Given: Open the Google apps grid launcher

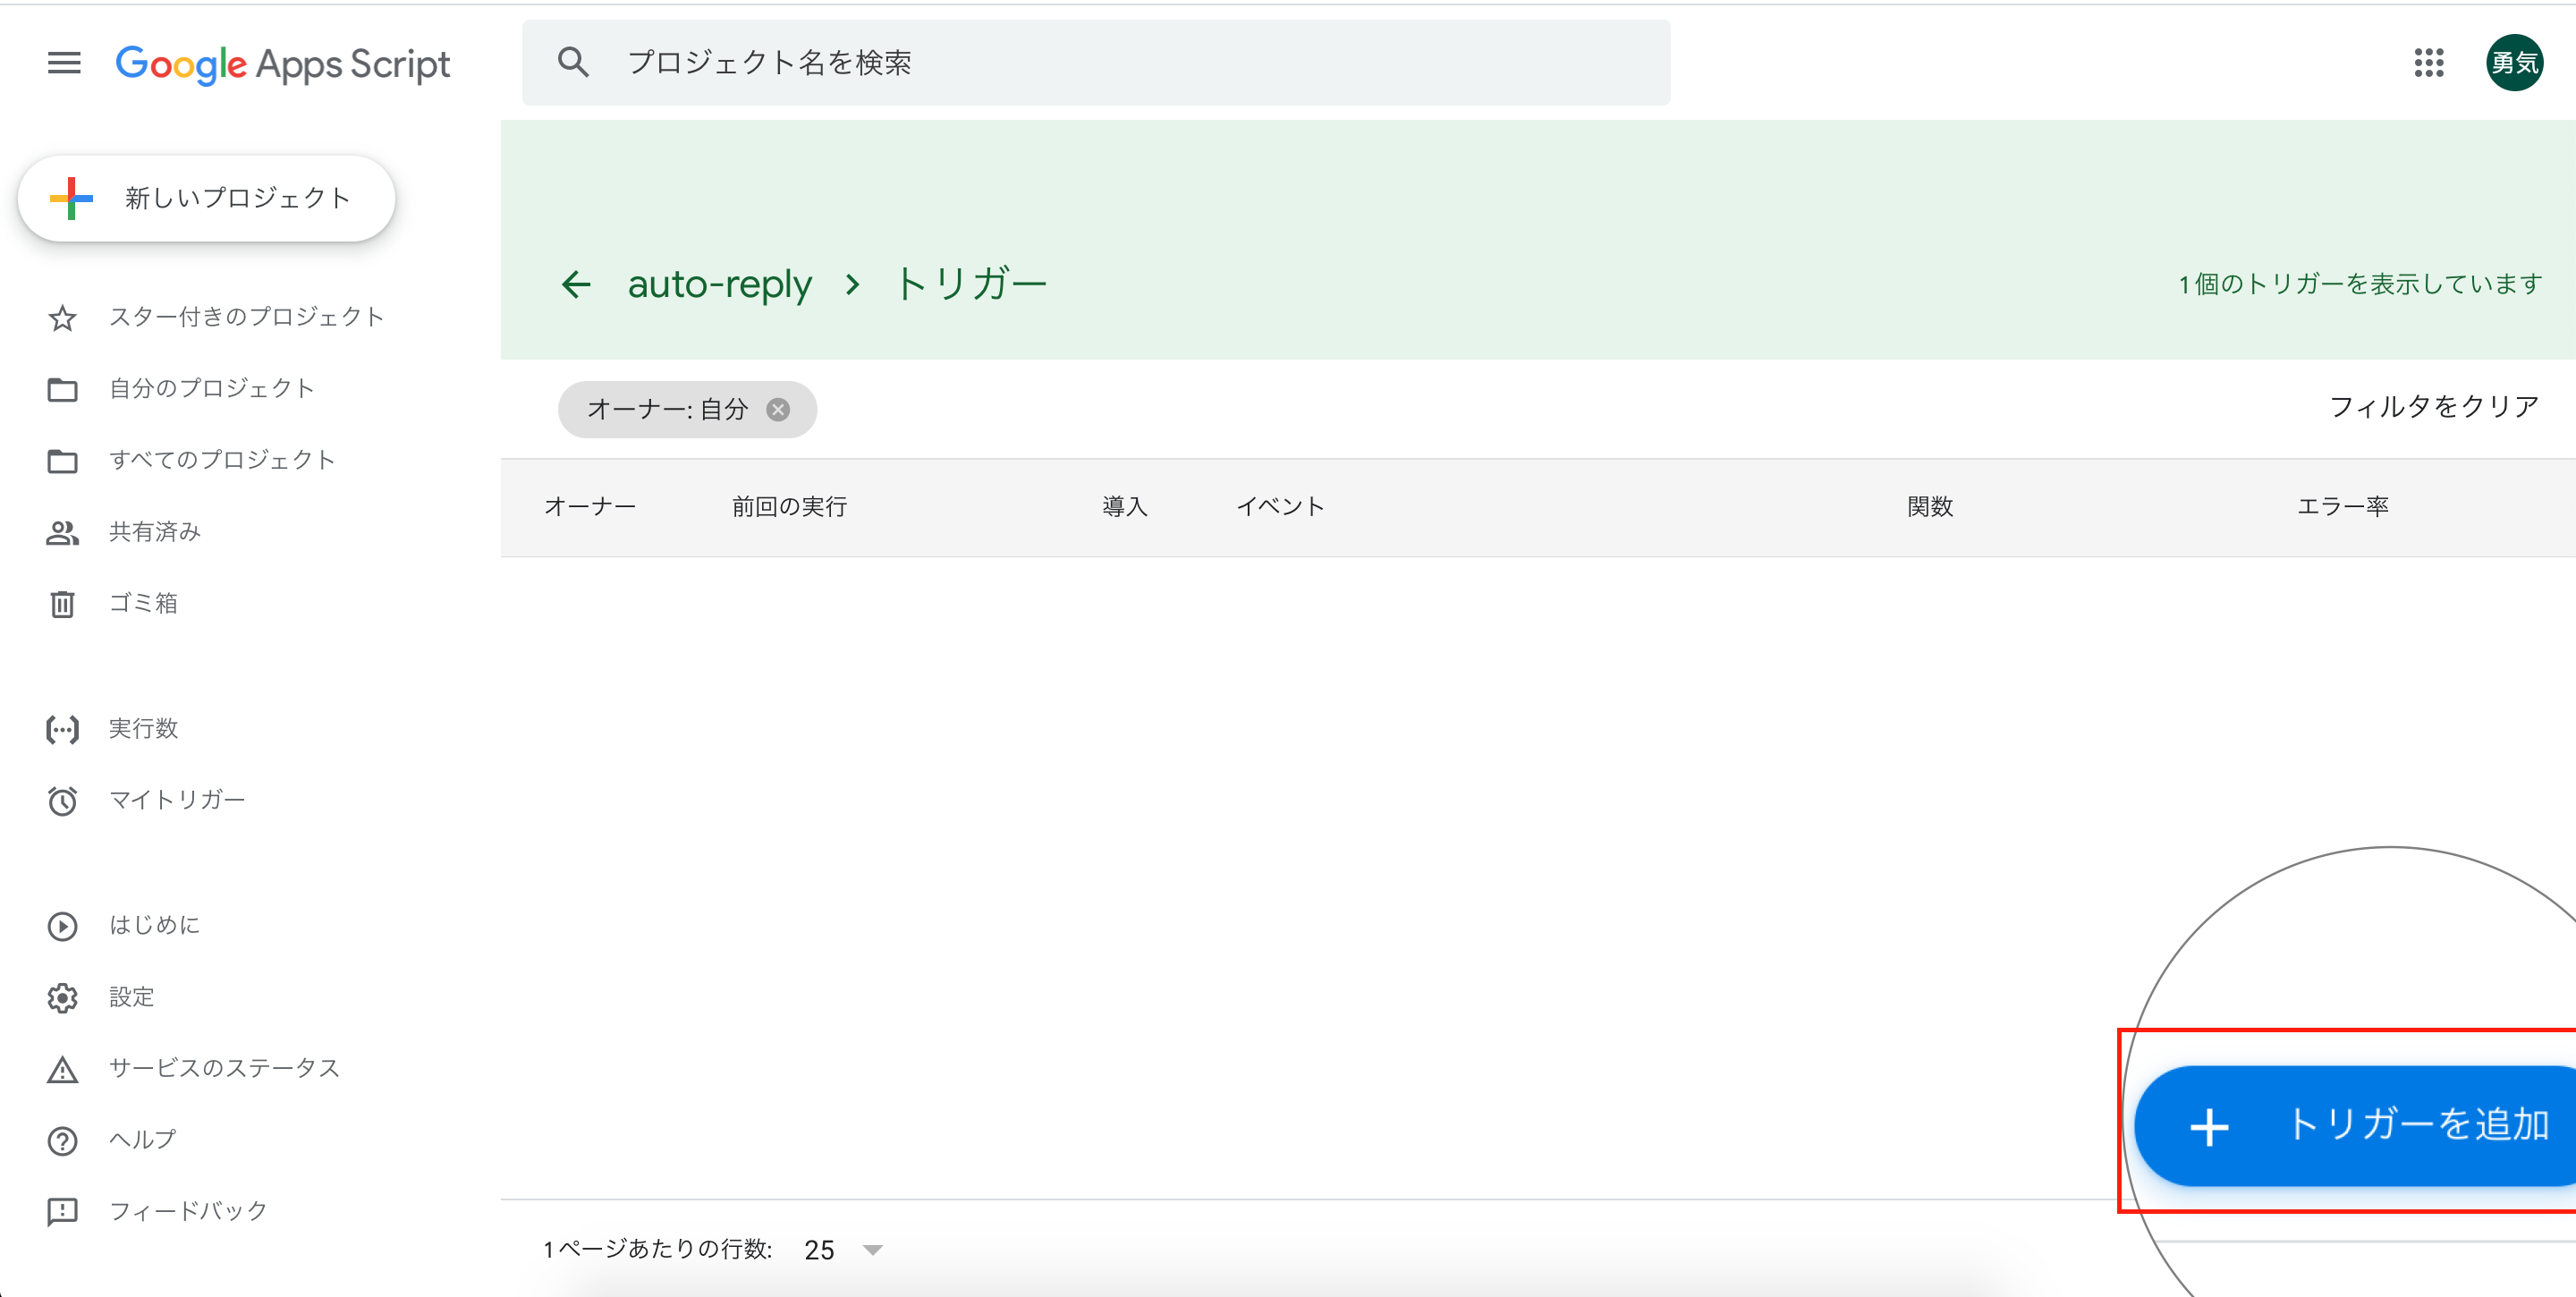Looking at the screenshot, I should click(x=2428, y=63).
